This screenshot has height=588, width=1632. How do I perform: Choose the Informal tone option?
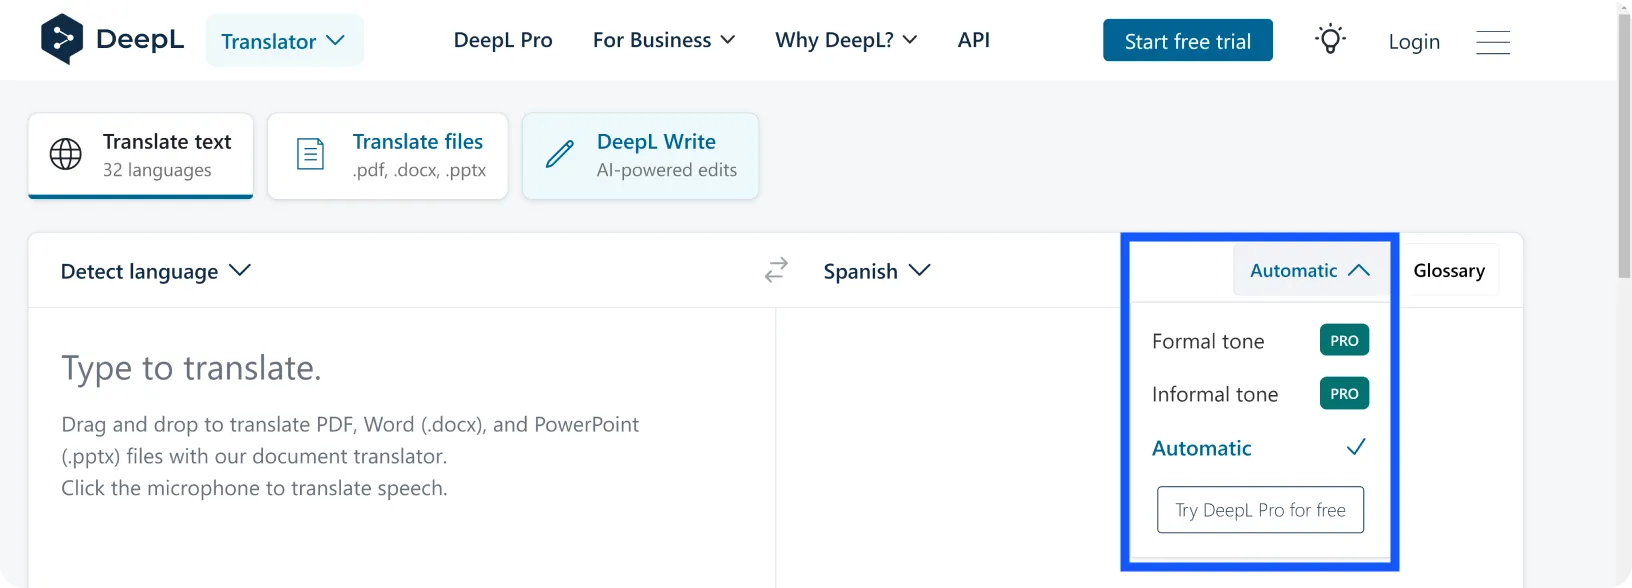(x=1260, y=394)
